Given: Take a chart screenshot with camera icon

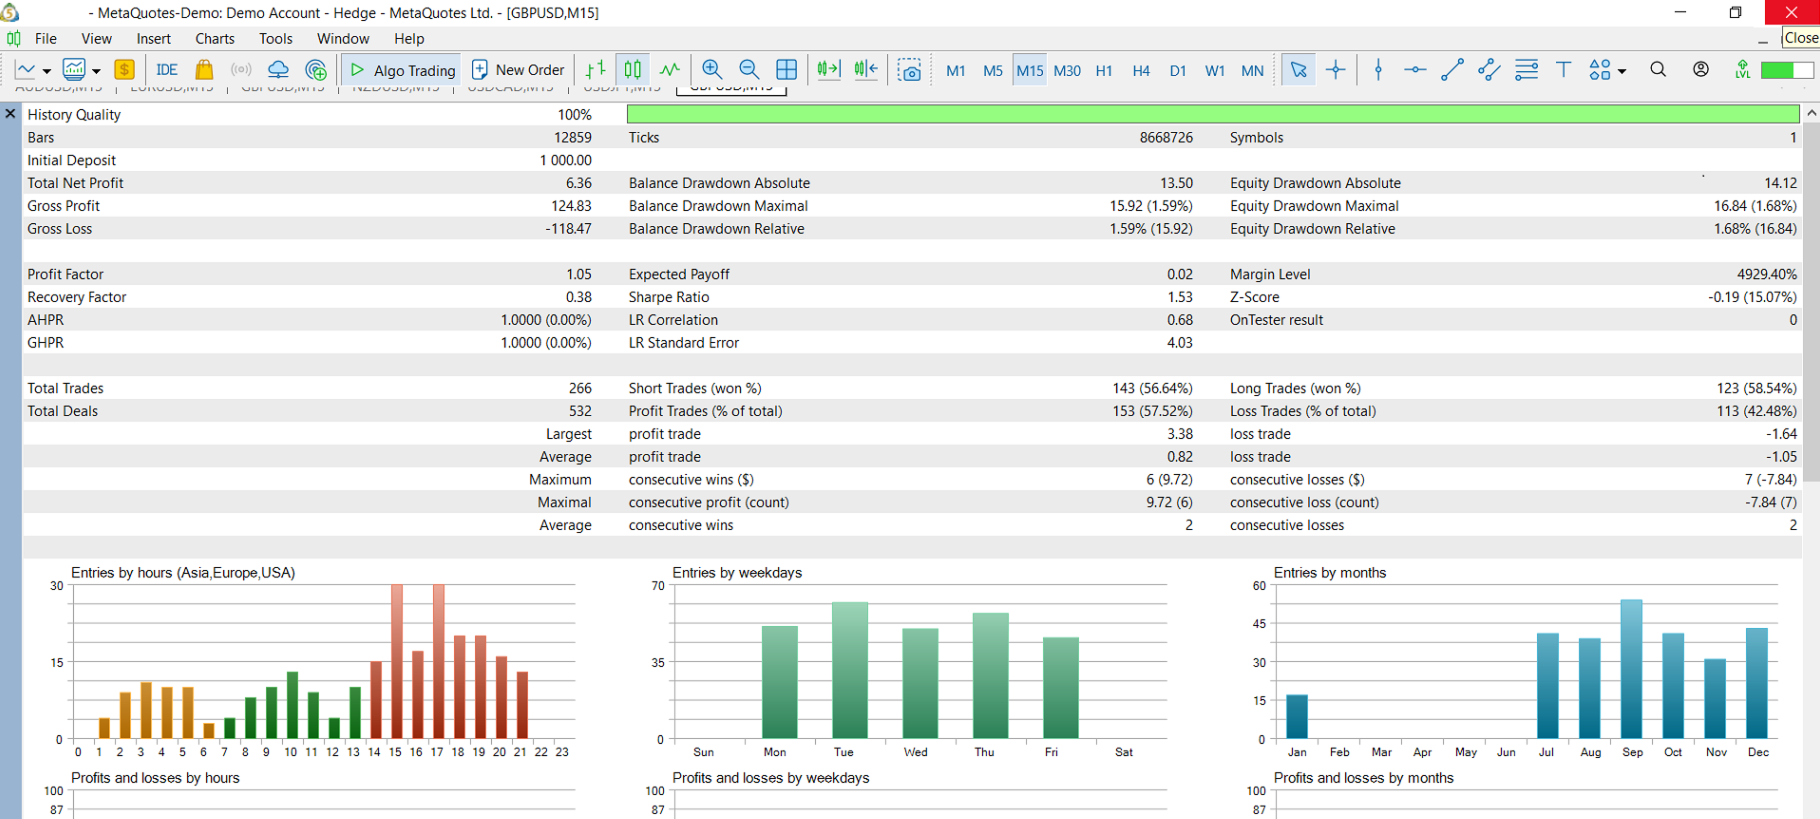Looking at the screenshot, I should [909, 70].
